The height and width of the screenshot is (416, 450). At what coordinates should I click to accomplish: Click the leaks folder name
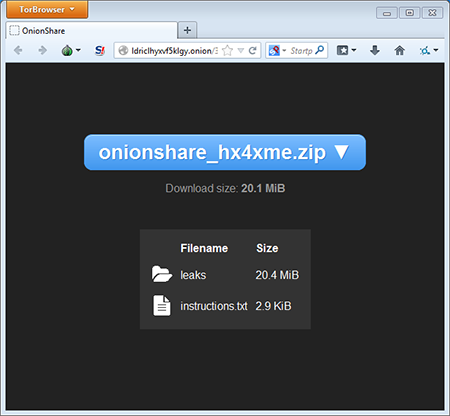pos(193,275)
